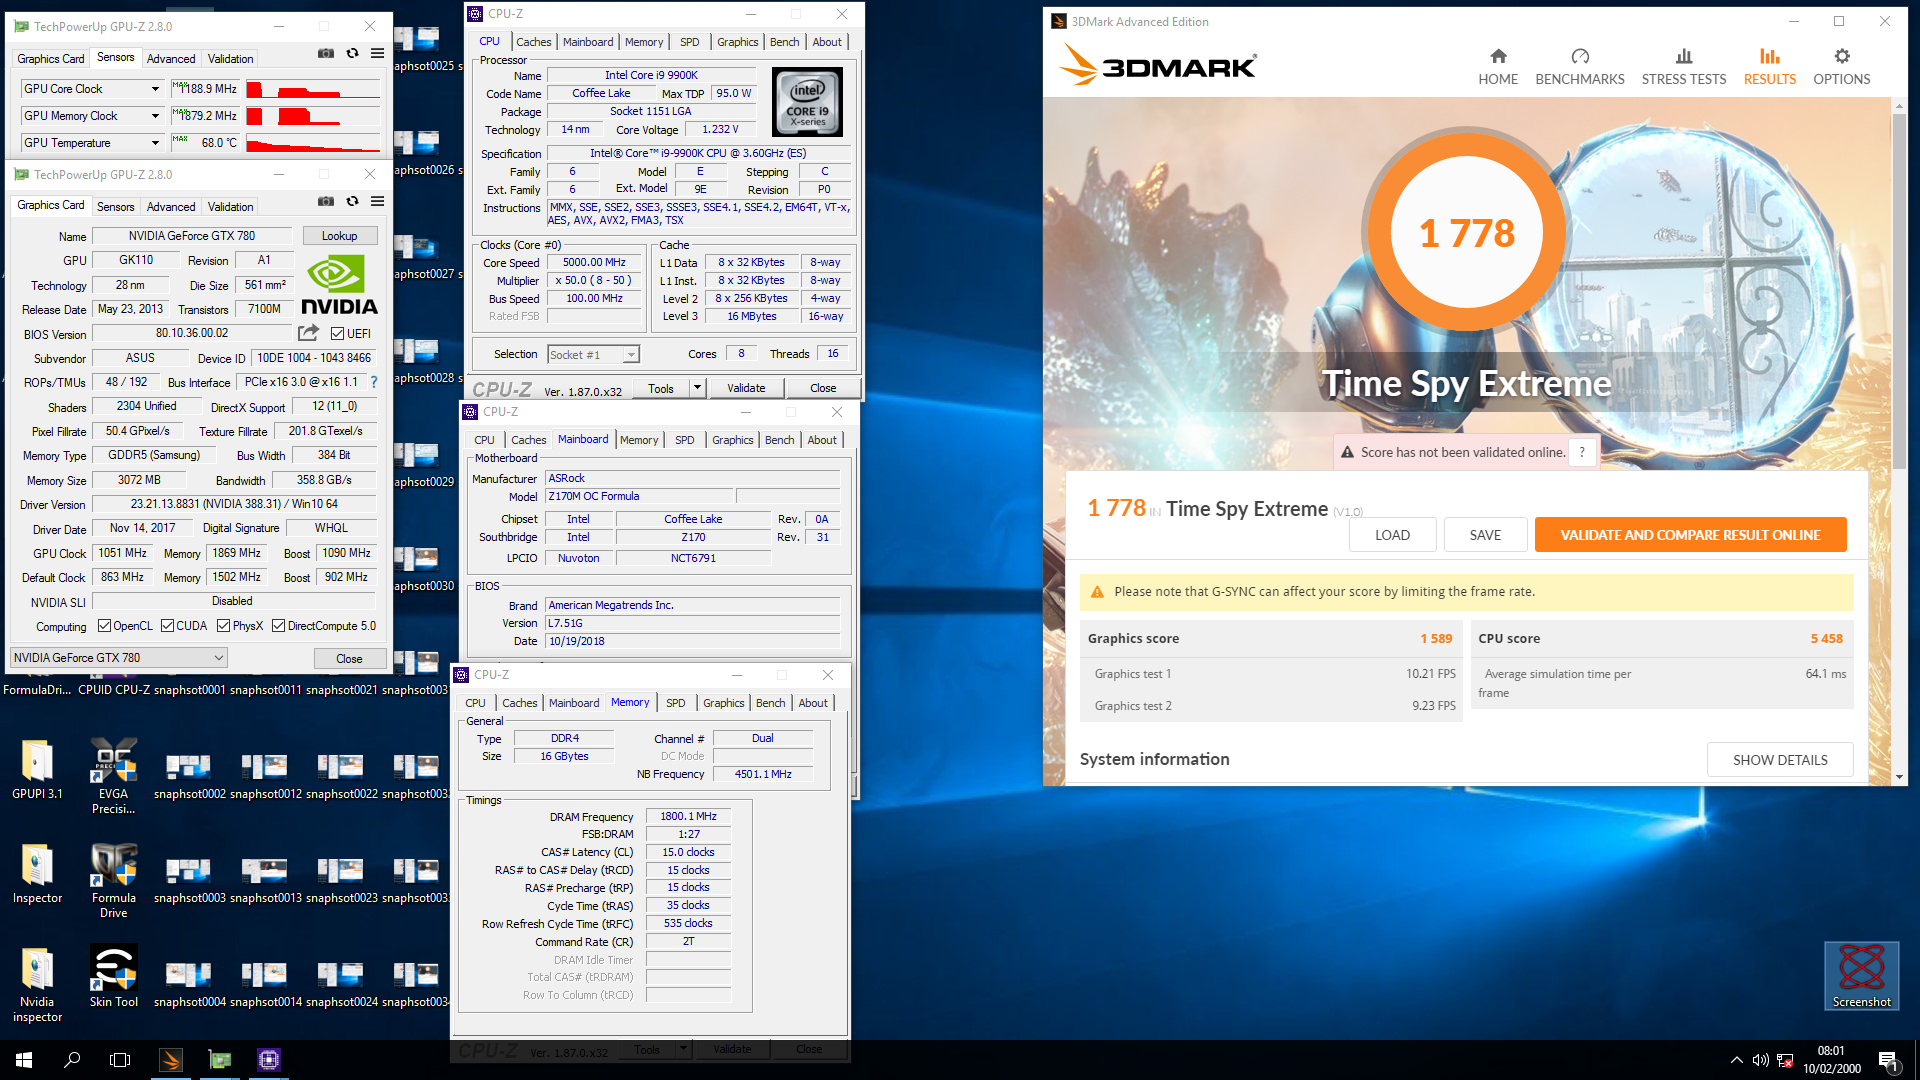The width and height of the screenshot is (1920, 1080).
Task: Open GPUPI 3.1 desktop icon
Action: tap(37, 770)
